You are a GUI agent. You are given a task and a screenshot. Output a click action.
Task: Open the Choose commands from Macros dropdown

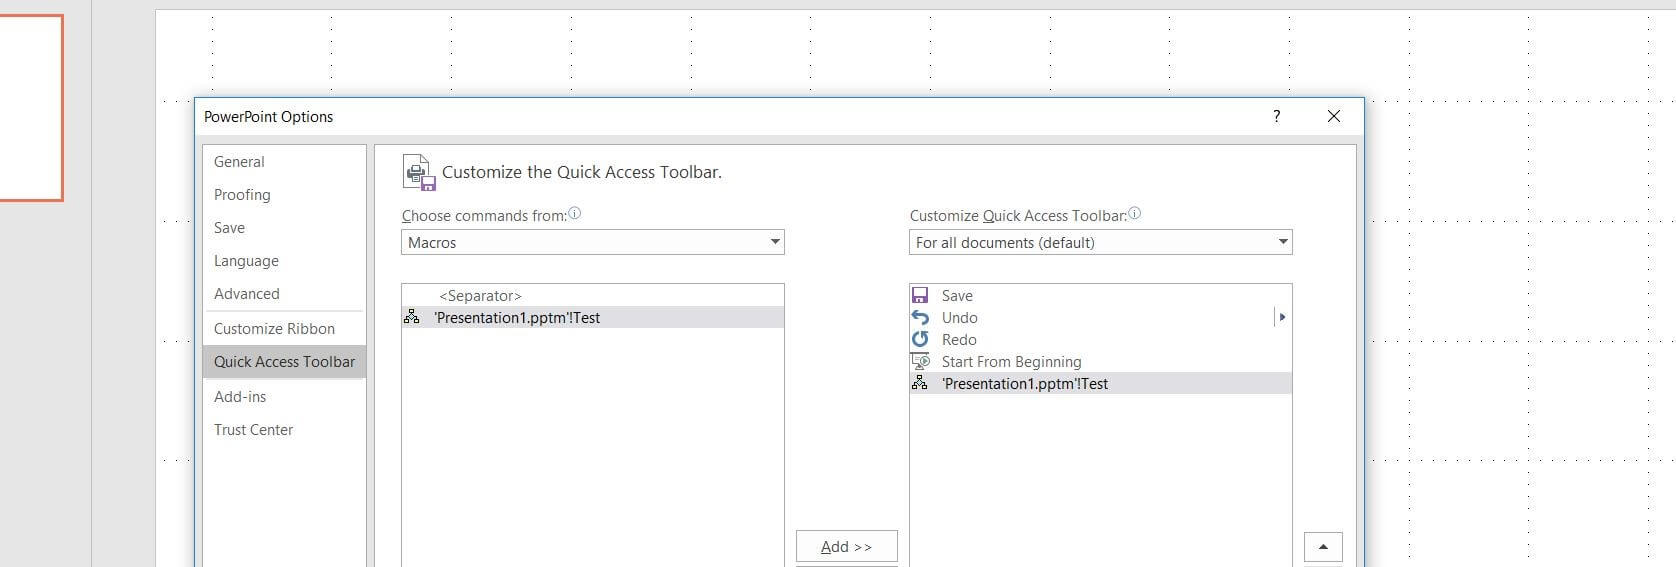click(x=592, y=242)
